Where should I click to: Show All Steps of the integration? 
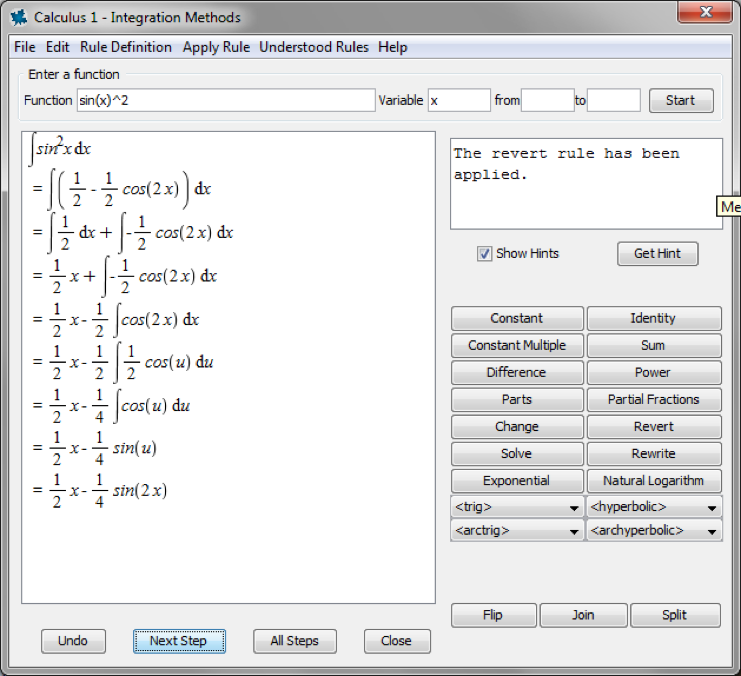point(295,641)
